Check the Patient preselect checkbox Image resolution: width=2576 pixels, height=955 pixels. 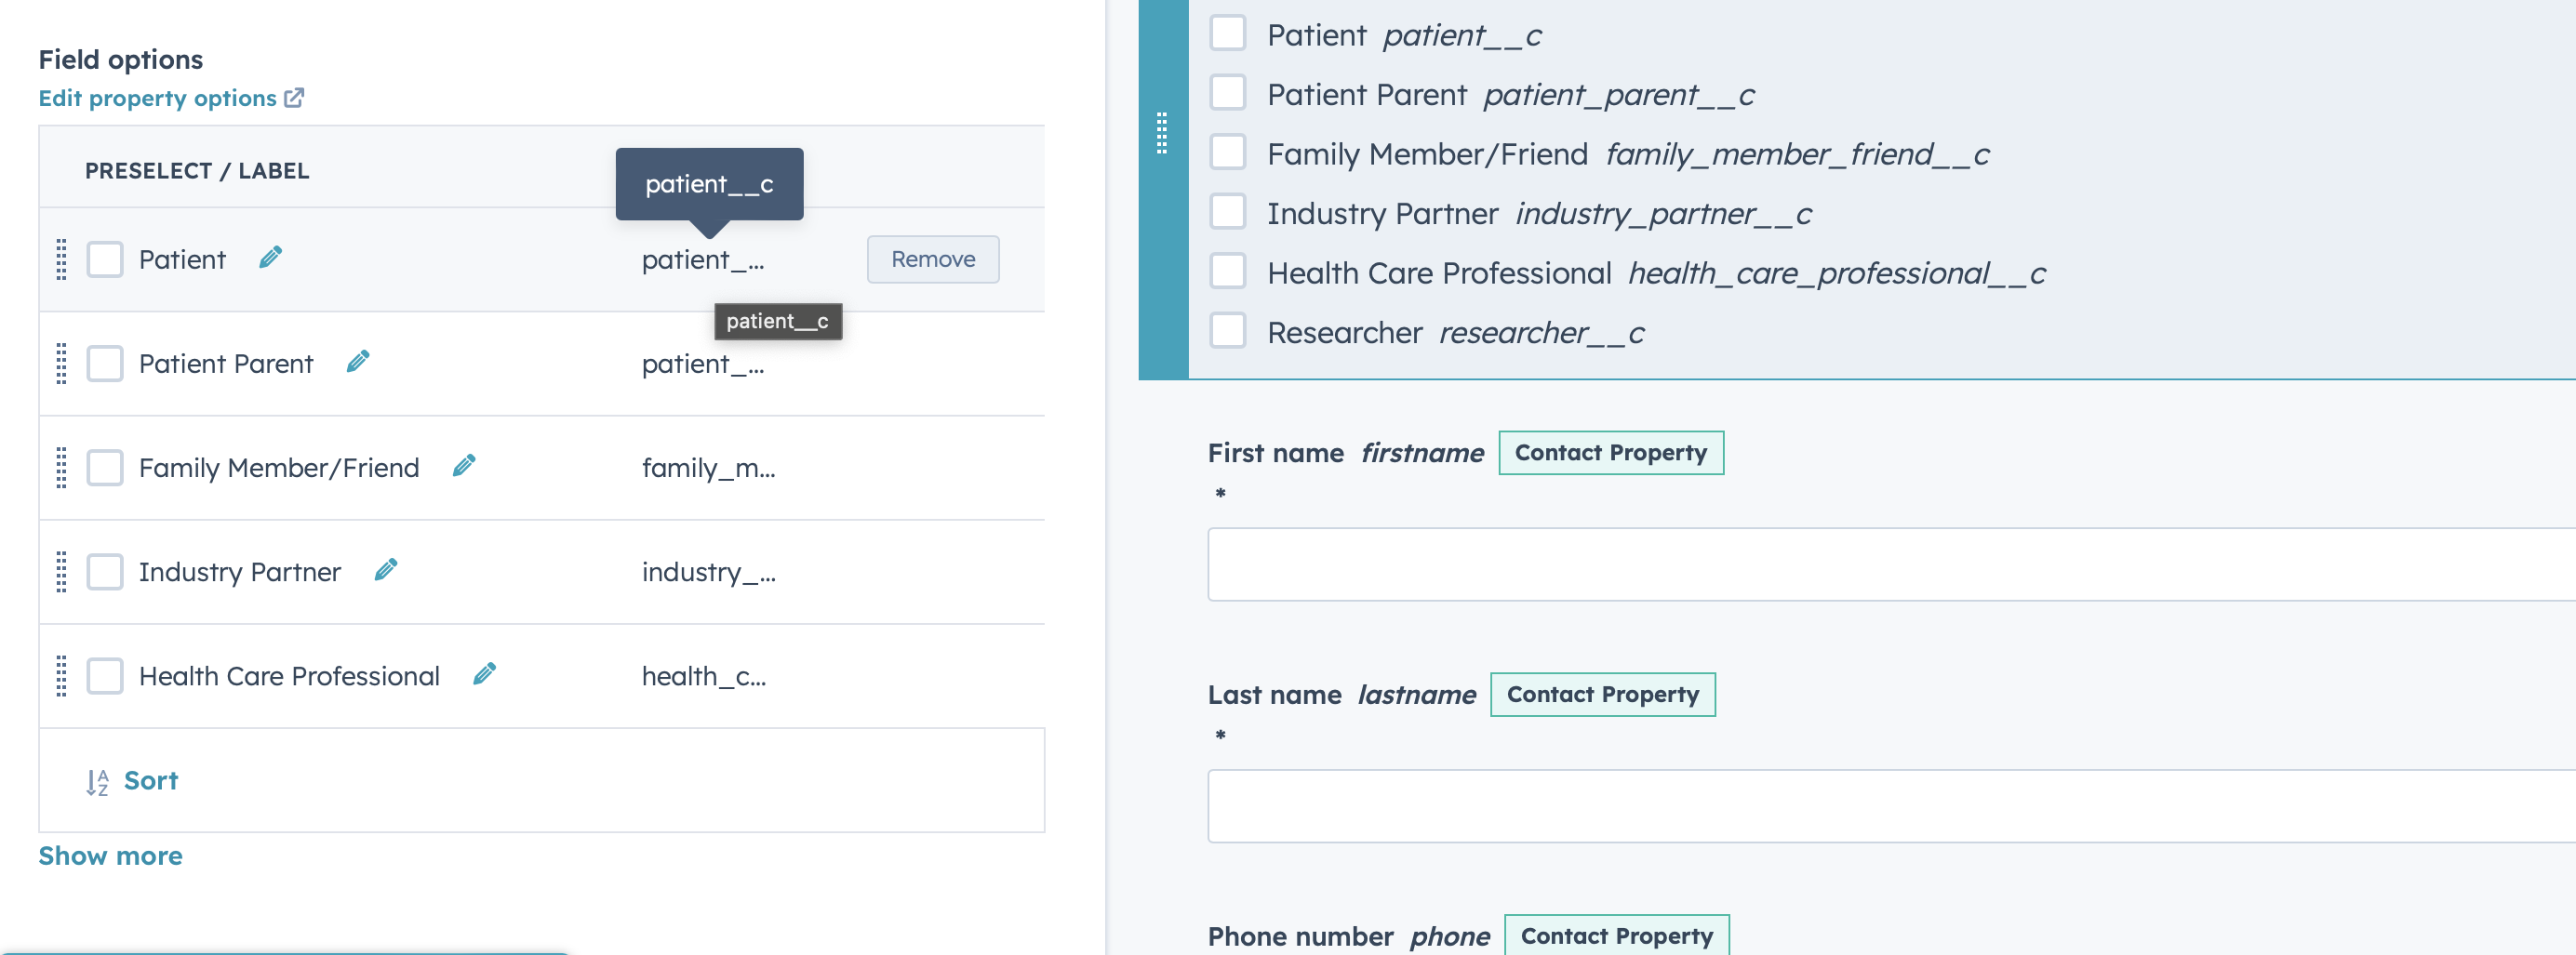coord(104,259)
